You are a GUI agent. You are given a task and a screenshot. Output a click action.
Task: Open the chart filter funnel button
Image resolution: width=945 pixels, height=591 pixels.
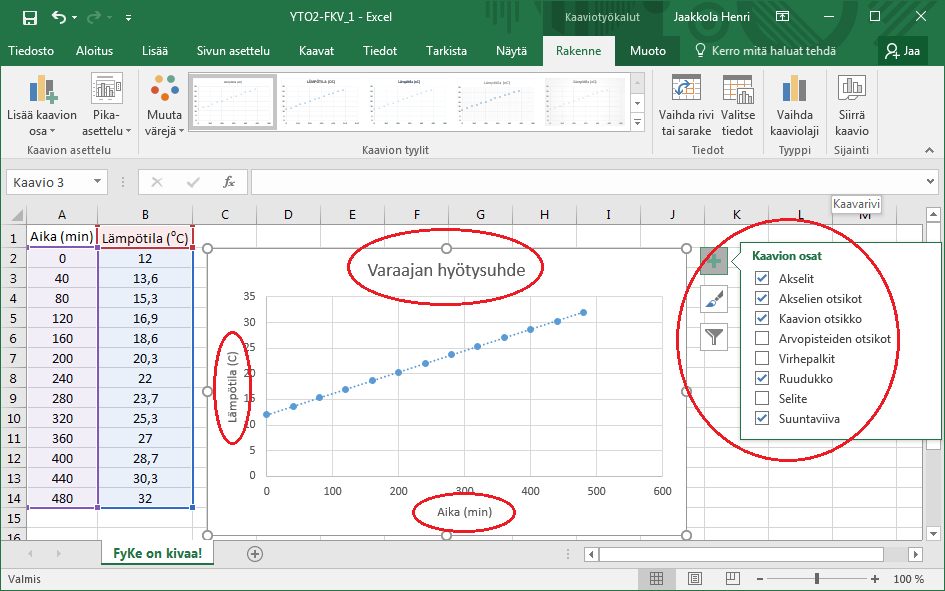714,337
